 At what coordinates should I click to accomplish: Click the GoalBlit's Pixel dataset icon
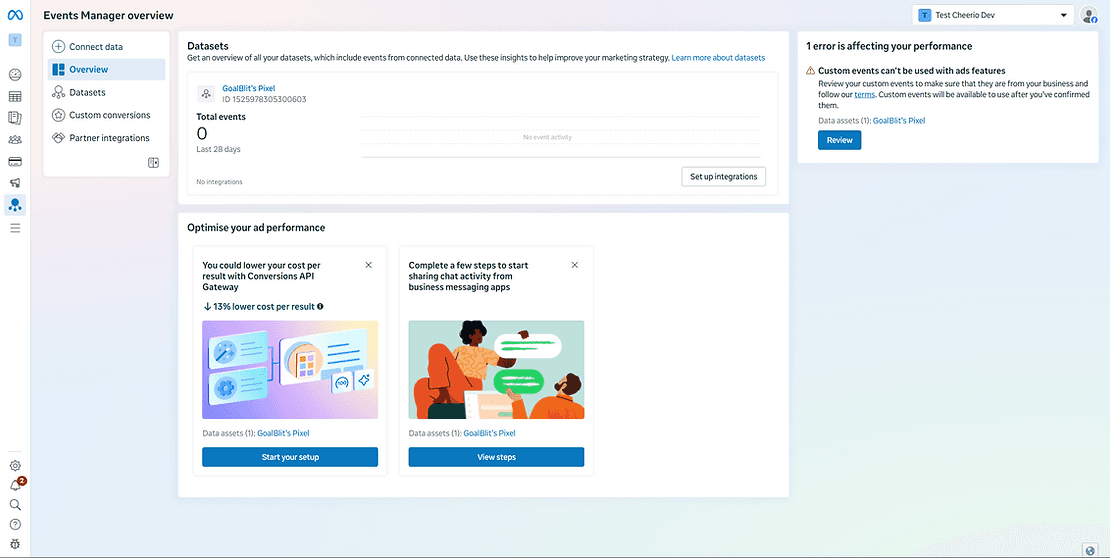tap(206, 93)
